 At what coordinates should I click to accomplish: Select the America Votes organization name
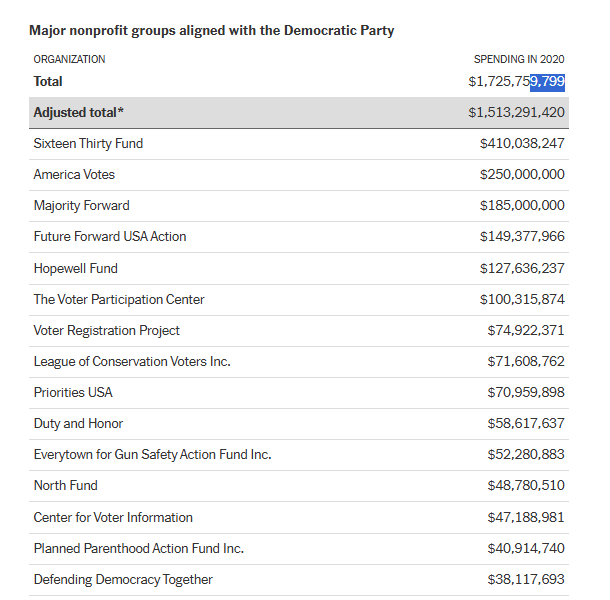pyautogui.click(x=74, y=175)
